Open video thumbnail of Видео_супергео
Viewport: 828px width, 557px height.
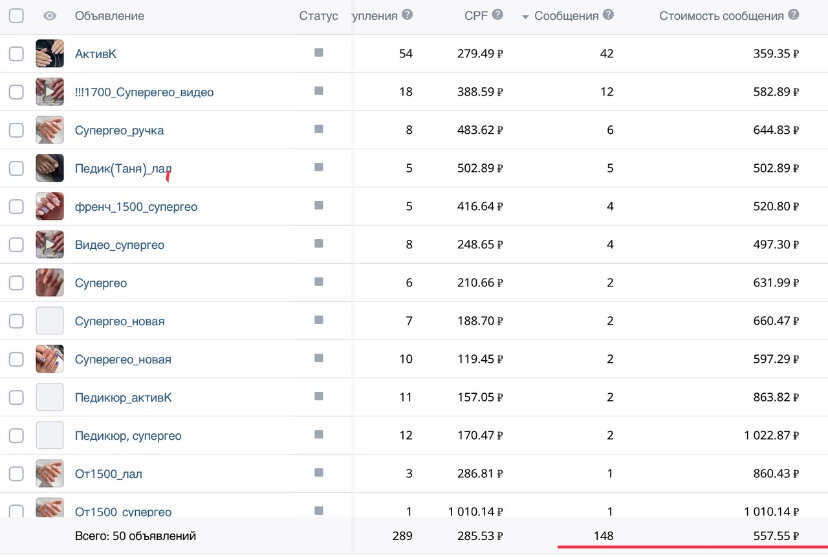(50, 244)
